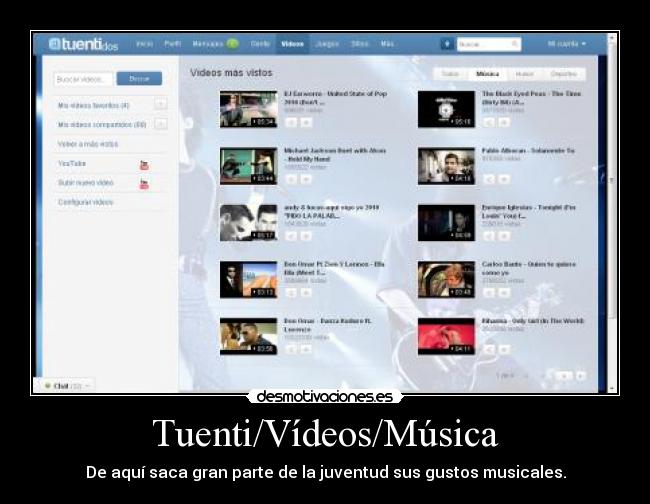Click the Buscar vídeos input field
This screenshot has width=650, height=504.
[83, 79]
